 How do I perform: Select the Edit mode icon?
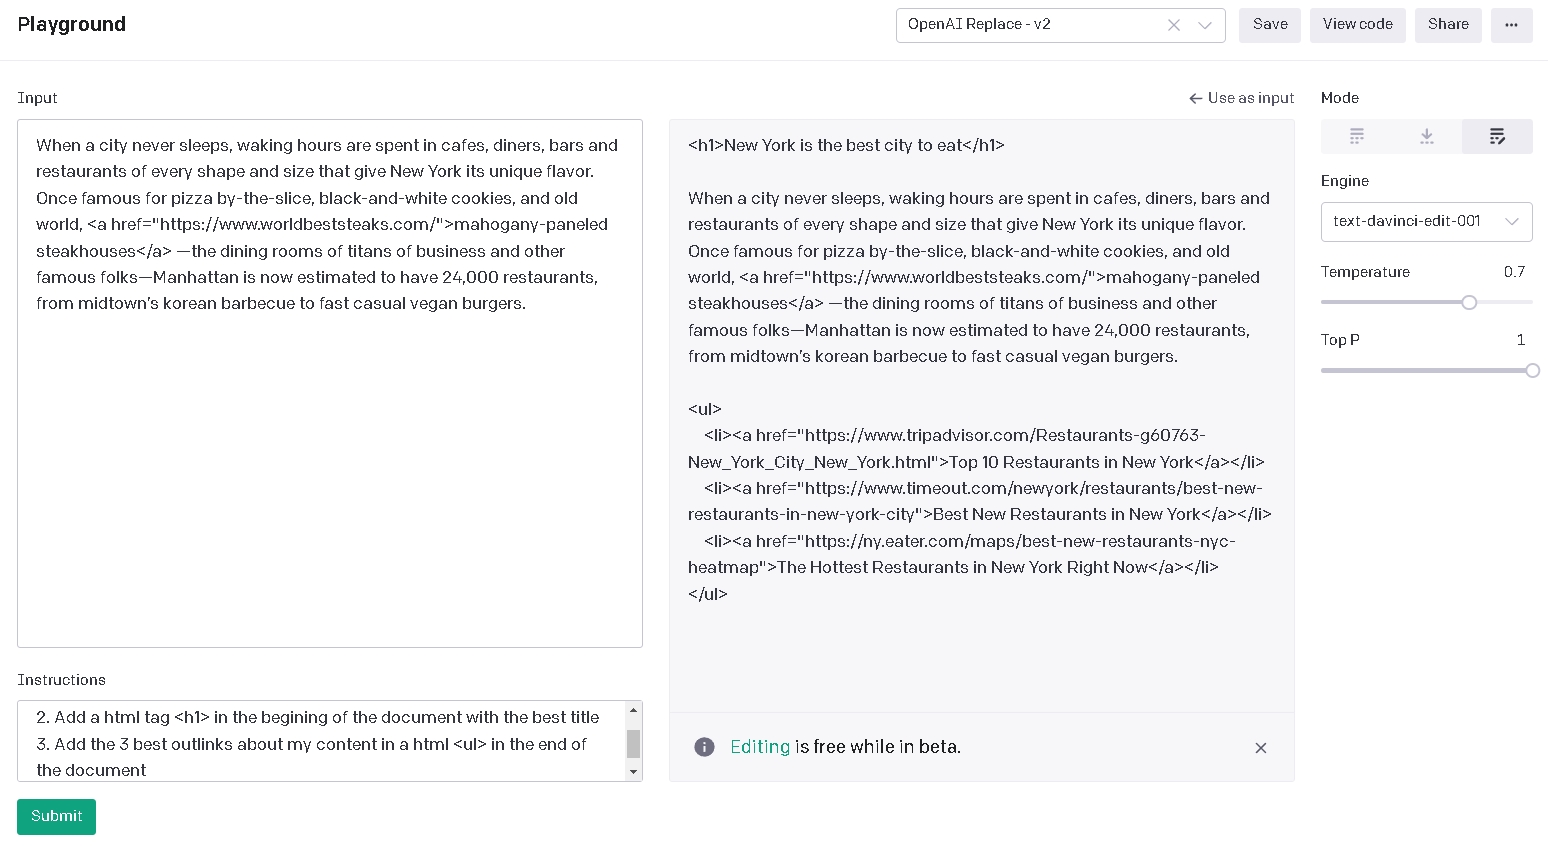pos(1497,136)
